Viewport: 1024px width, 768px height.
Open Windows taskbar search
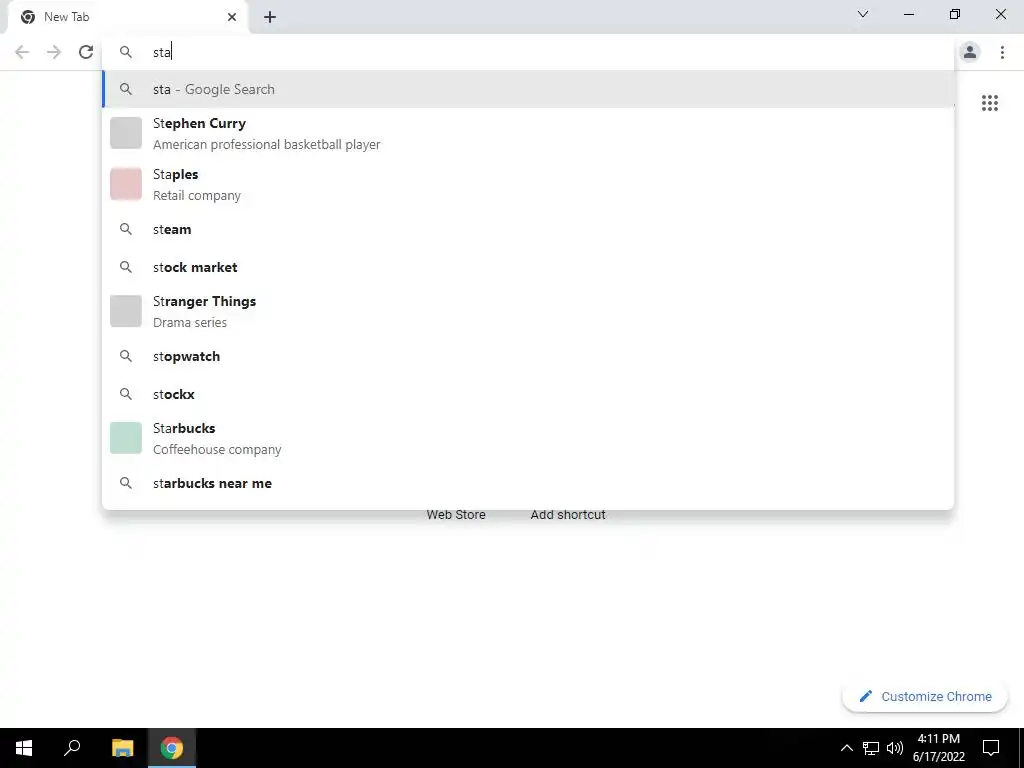(72, 748)
